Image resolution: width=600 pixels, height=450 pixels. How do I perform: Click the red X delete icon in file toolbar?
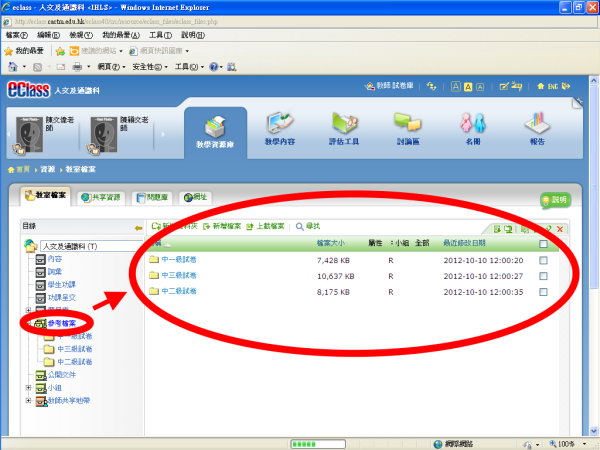click(x=560, y=229)
